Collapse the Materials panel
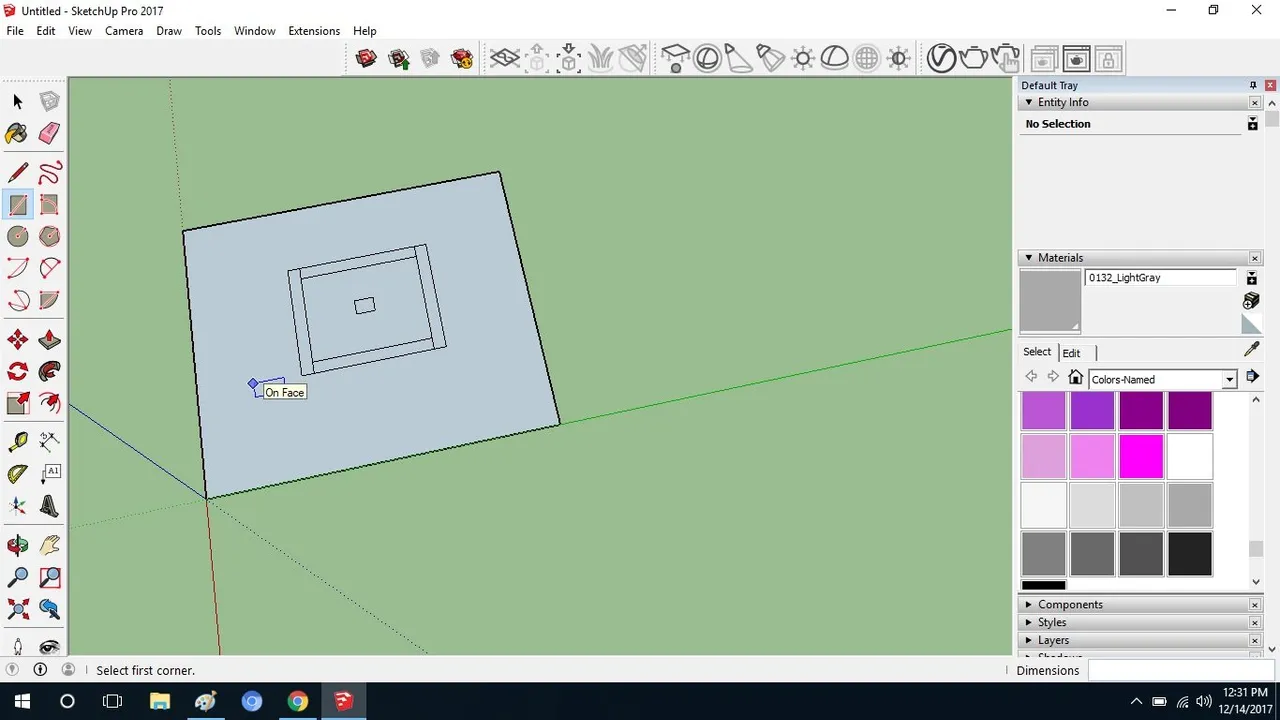Image resolution: width=1280 pixels, height=720 pixels. [1029, 258]
